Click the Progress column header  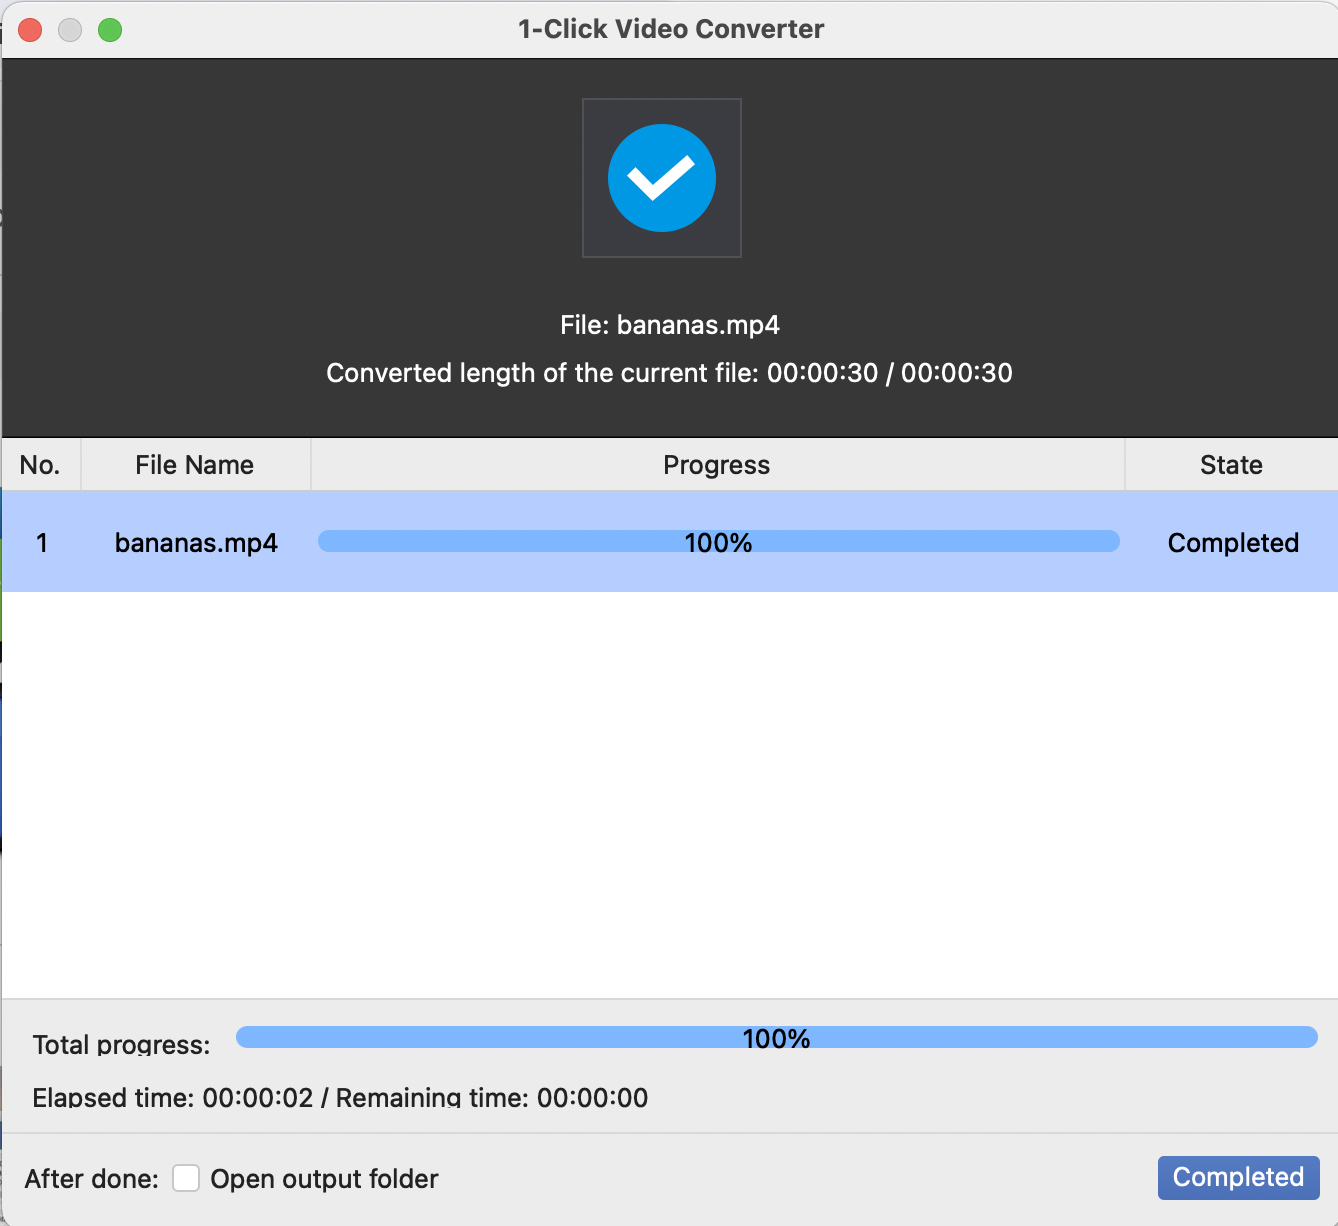point(717,465)
